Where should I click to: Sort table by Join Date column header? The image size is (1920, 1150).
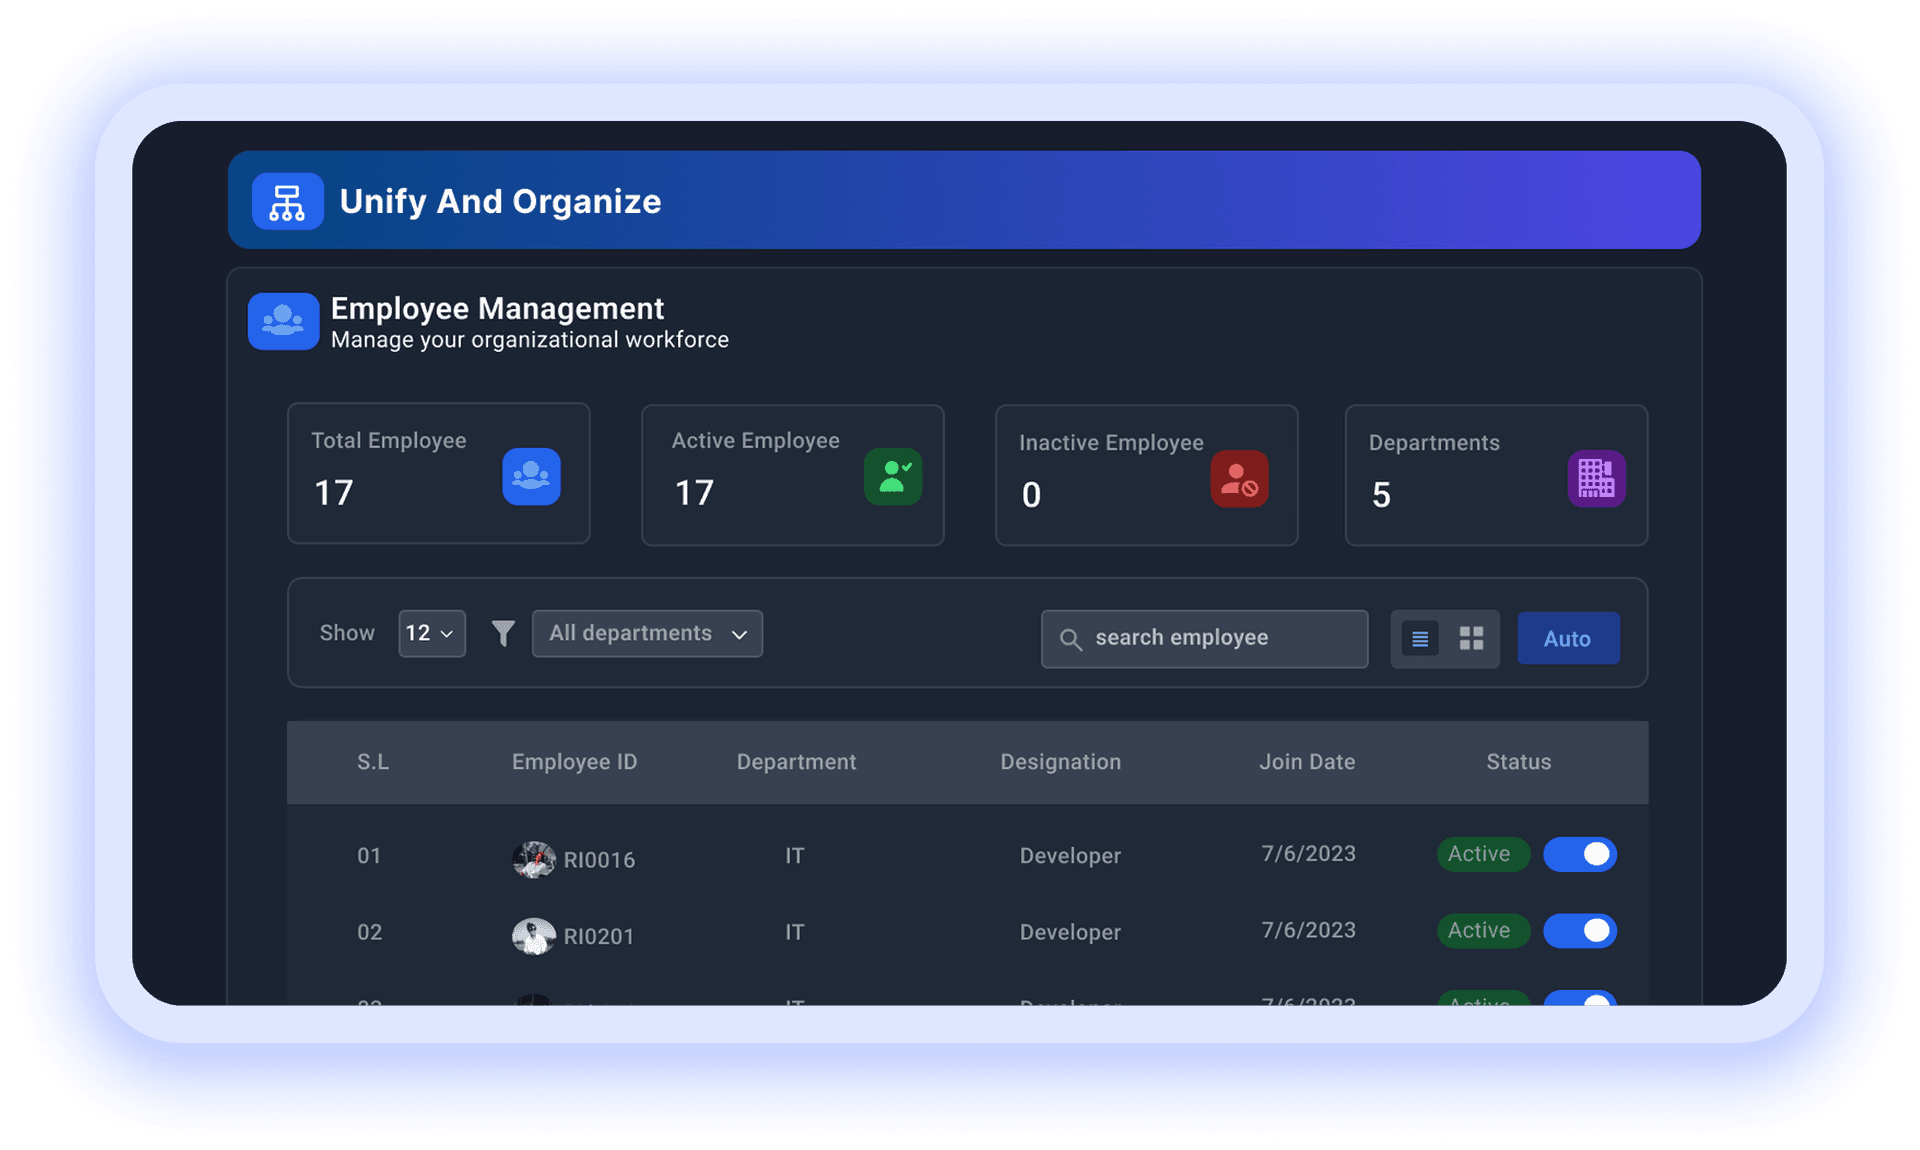[x=1306, y=762]
